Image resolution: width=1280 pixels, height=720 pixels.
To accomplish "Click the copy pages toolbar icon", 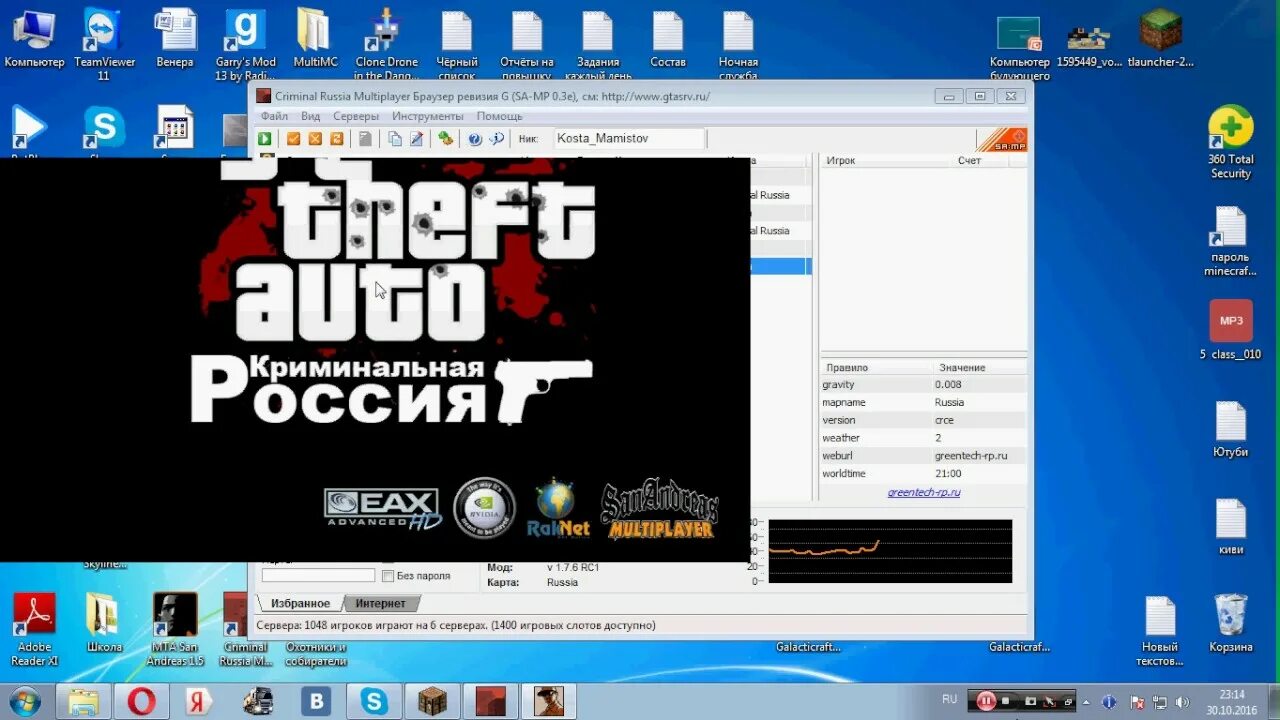I will coord(395,139).
